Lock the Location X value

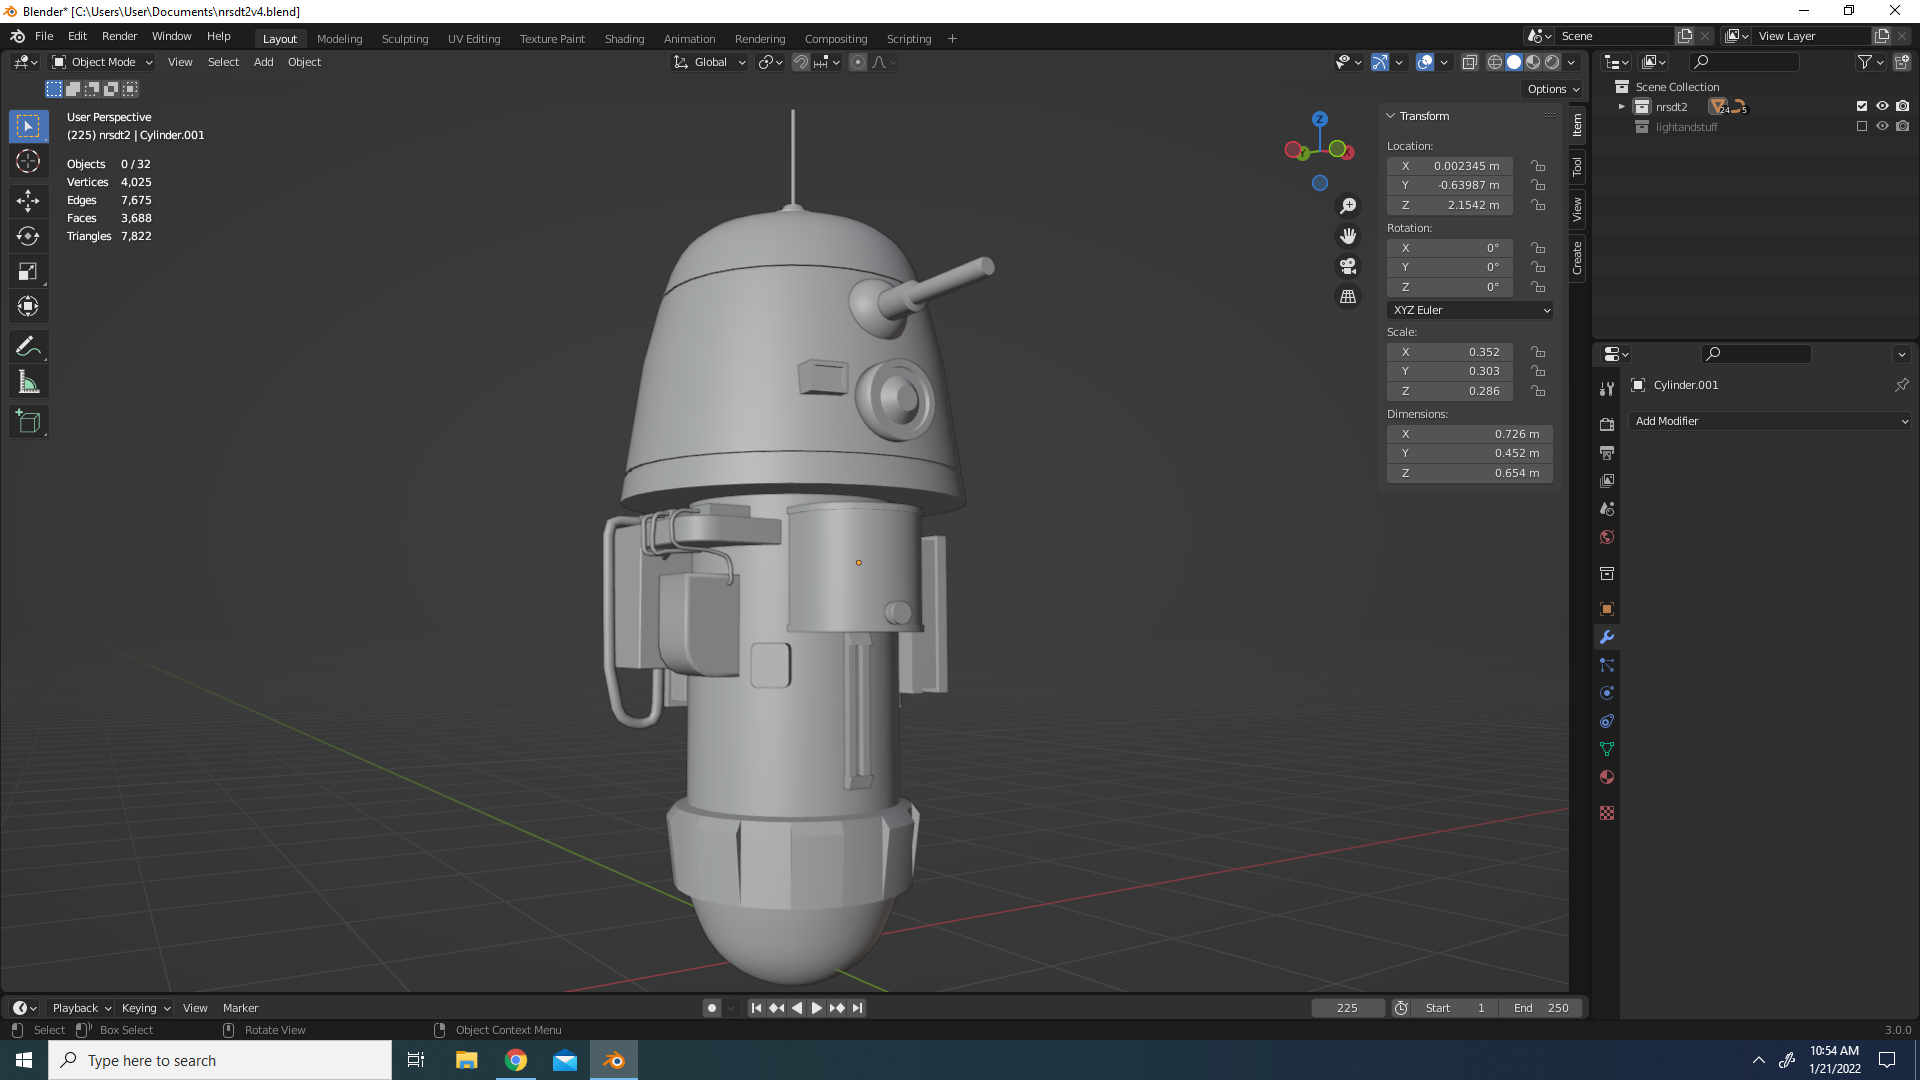(x=1538, y=166)
